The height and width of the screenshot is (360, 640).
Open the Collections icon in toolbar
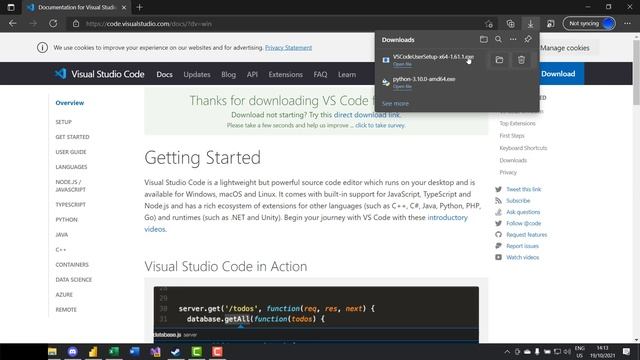(x=510, y=24)
